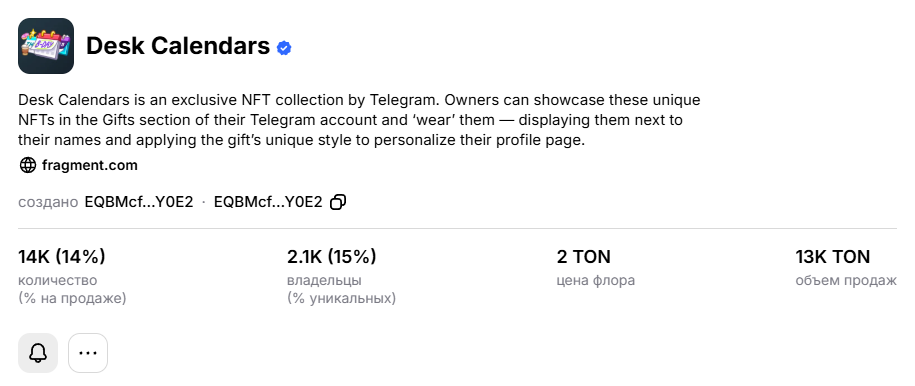
Task: Open the first EQBMcf...Y0E2 creator address
Action: [x=139, y=202]
